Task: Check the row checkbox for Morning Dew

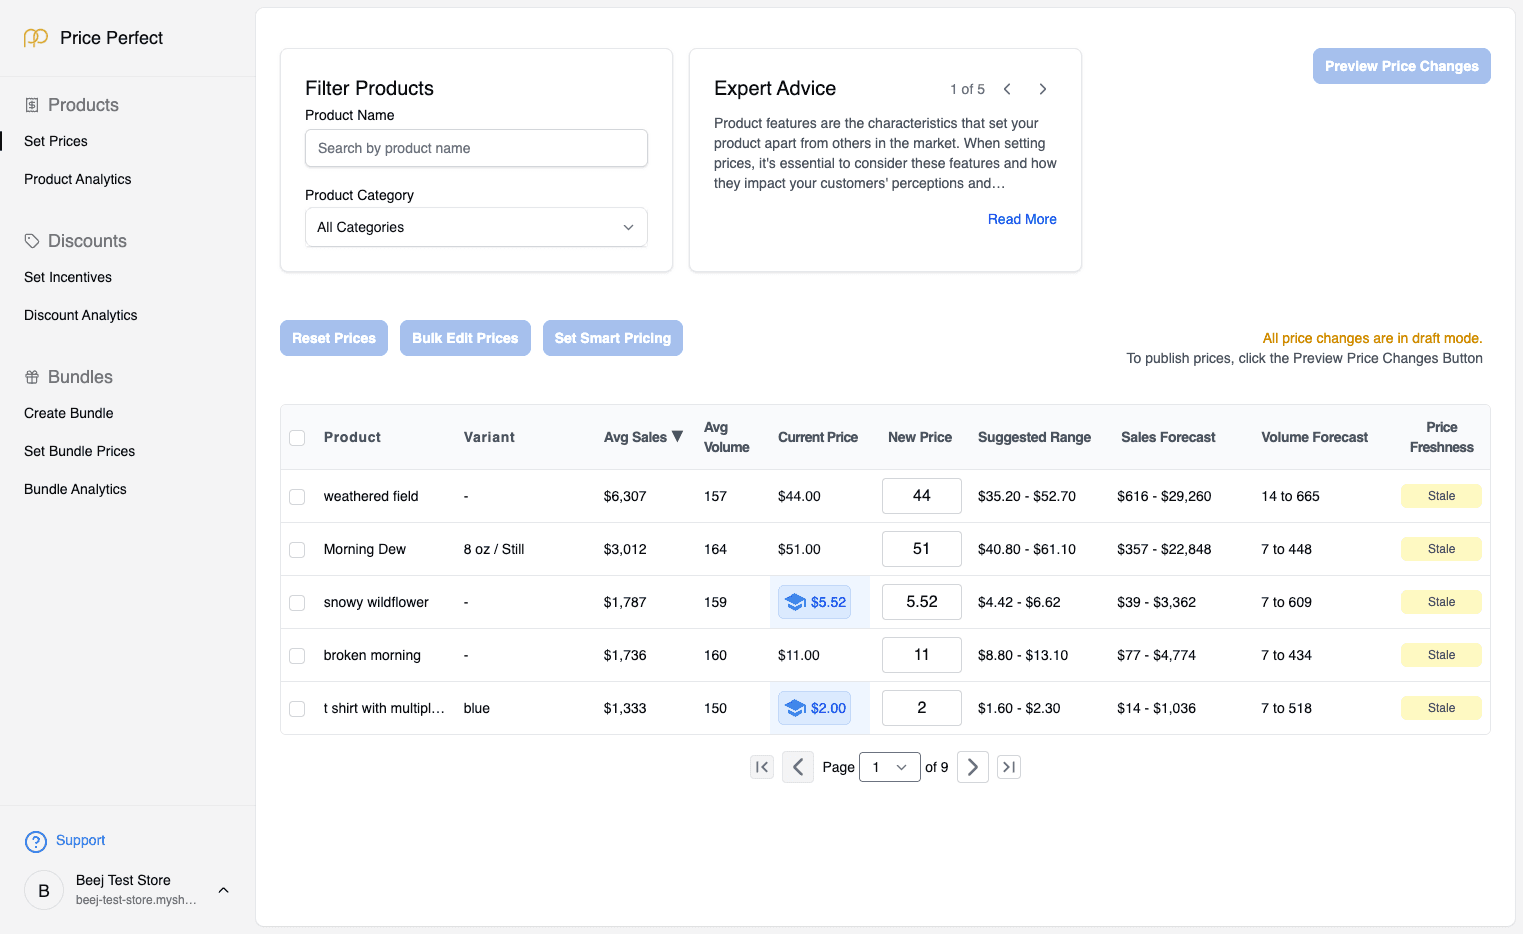Action: pos(297,549)
